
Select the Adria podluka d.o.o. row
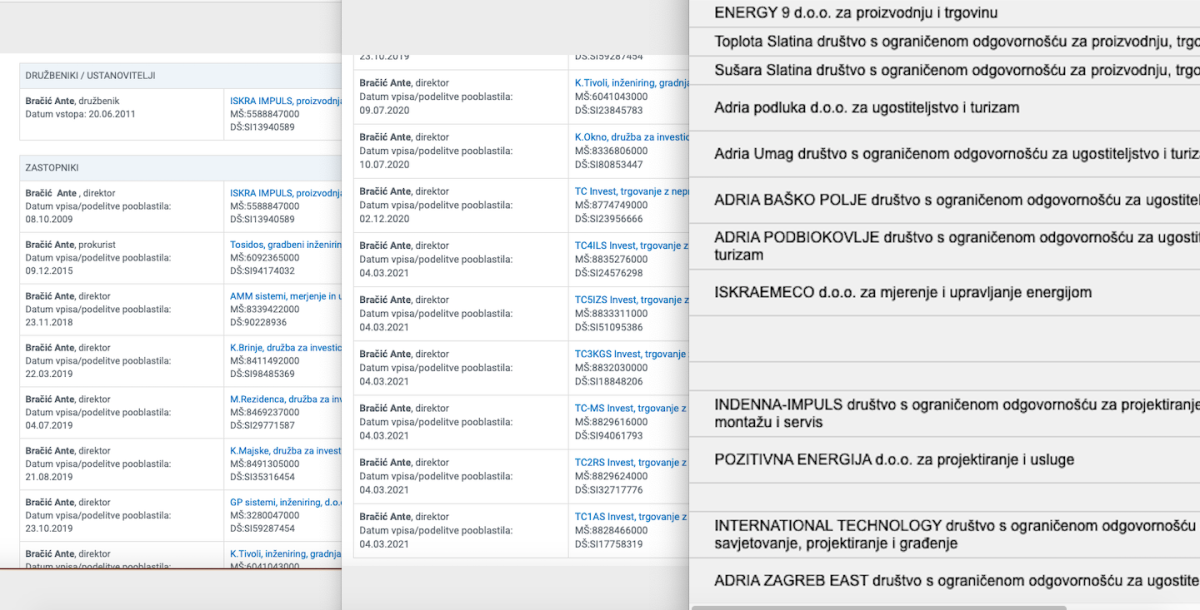tap(945, 107)
